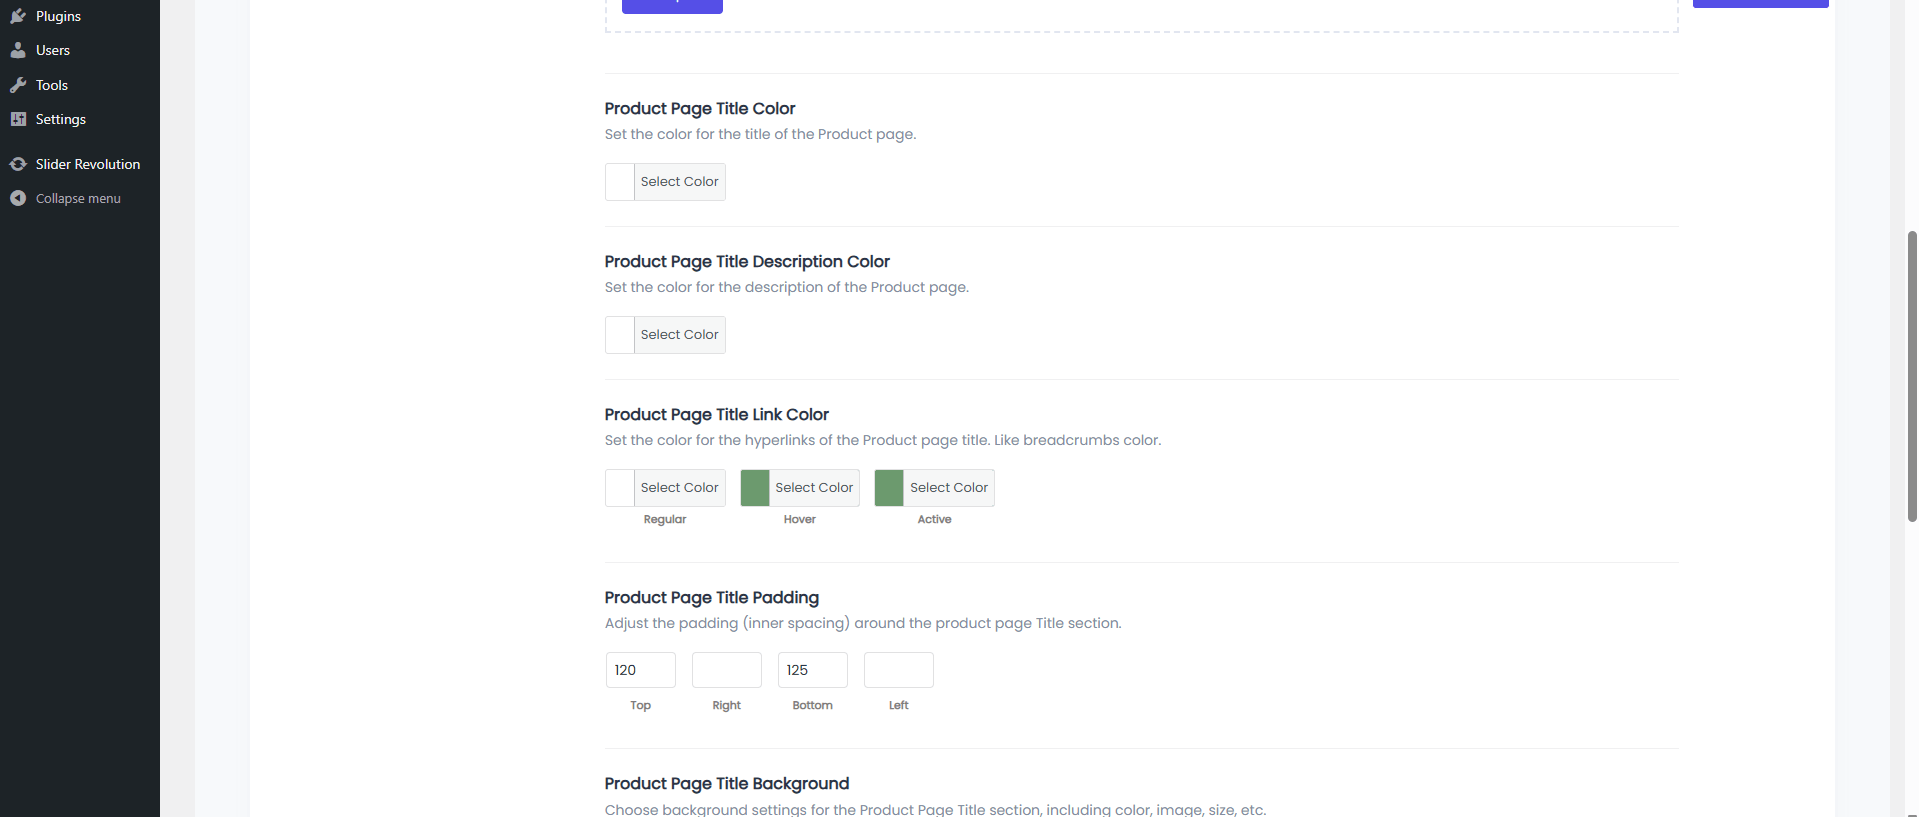Open the Slider Revolution menu
Screen dimensions: 1919x817
tap(88, 164)
